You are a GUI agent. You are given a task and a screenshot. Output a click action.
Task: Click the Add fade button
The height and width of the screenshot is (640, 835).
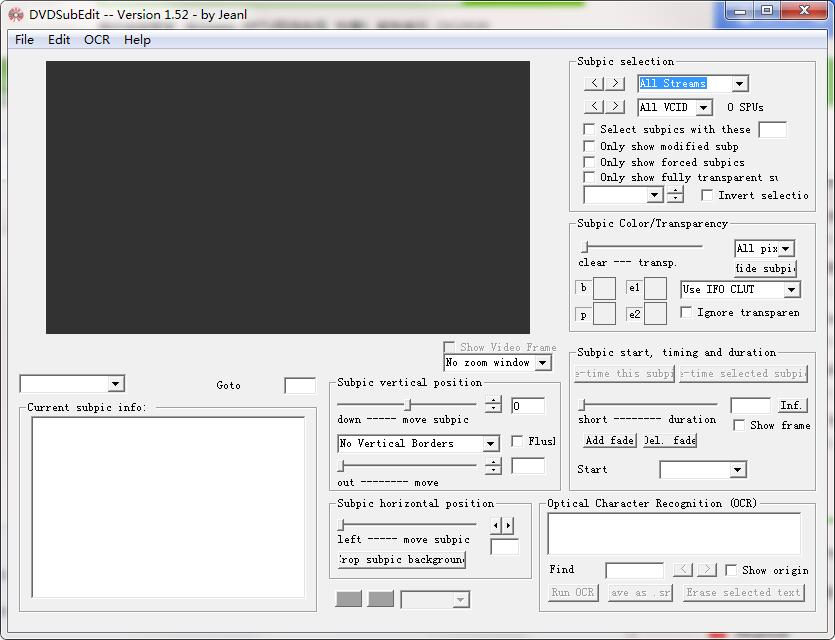tap(610, 440)
